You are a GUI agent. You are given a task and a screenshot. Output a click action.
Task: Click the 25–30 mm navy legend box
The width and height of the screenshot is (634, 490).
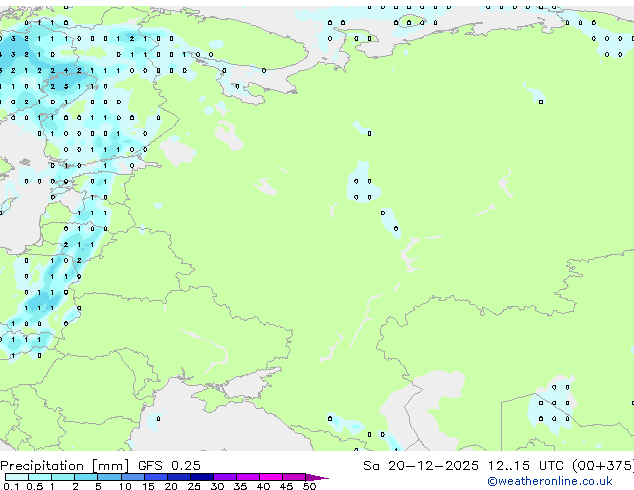[201, 477]
